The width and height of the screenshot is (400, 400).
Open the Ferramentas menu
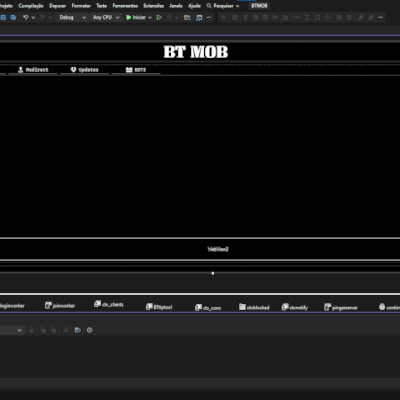pyautogui.click(x=125, y=6)
